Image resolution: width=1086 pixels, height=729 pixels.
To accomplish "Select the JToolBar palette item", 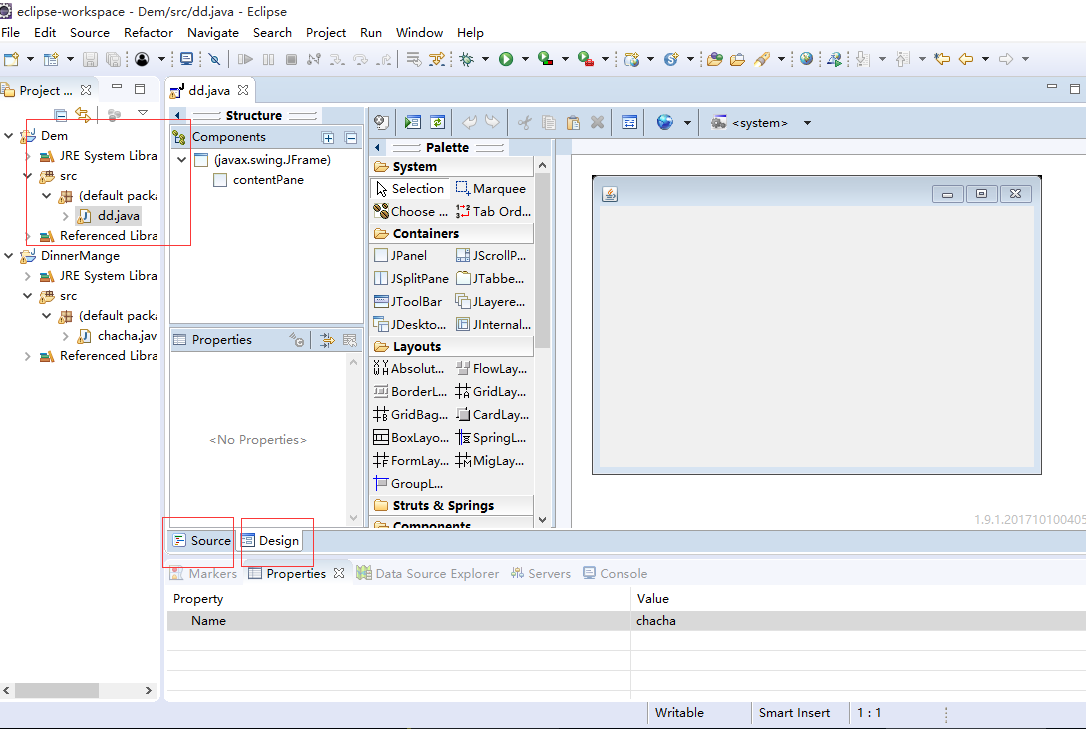I will [408, 301].
